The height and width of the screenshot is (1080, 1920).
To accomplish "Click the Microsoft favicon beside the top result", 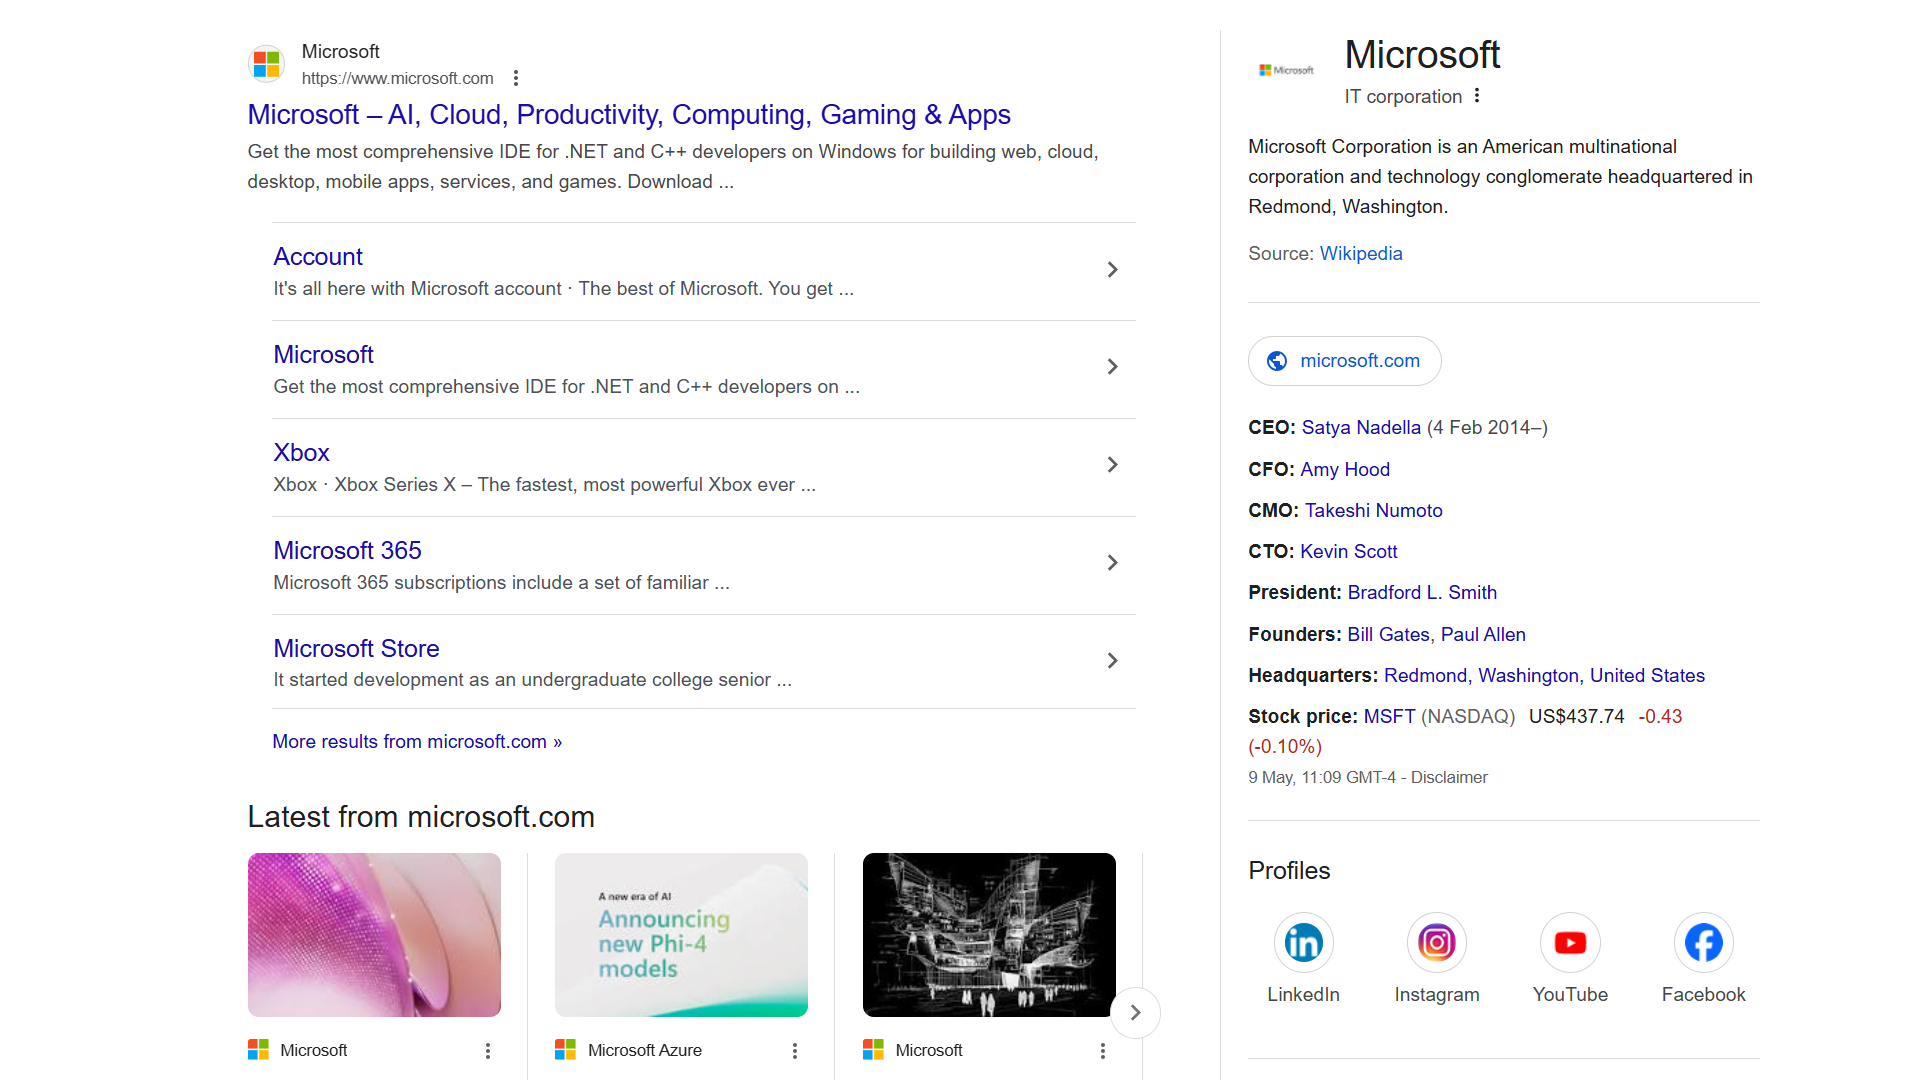I will pos(266,64).
